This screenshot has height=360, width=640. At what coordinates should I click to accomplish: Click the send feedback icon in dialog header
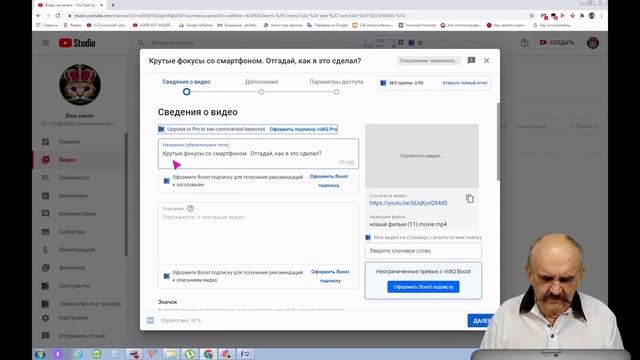(471, 60)
